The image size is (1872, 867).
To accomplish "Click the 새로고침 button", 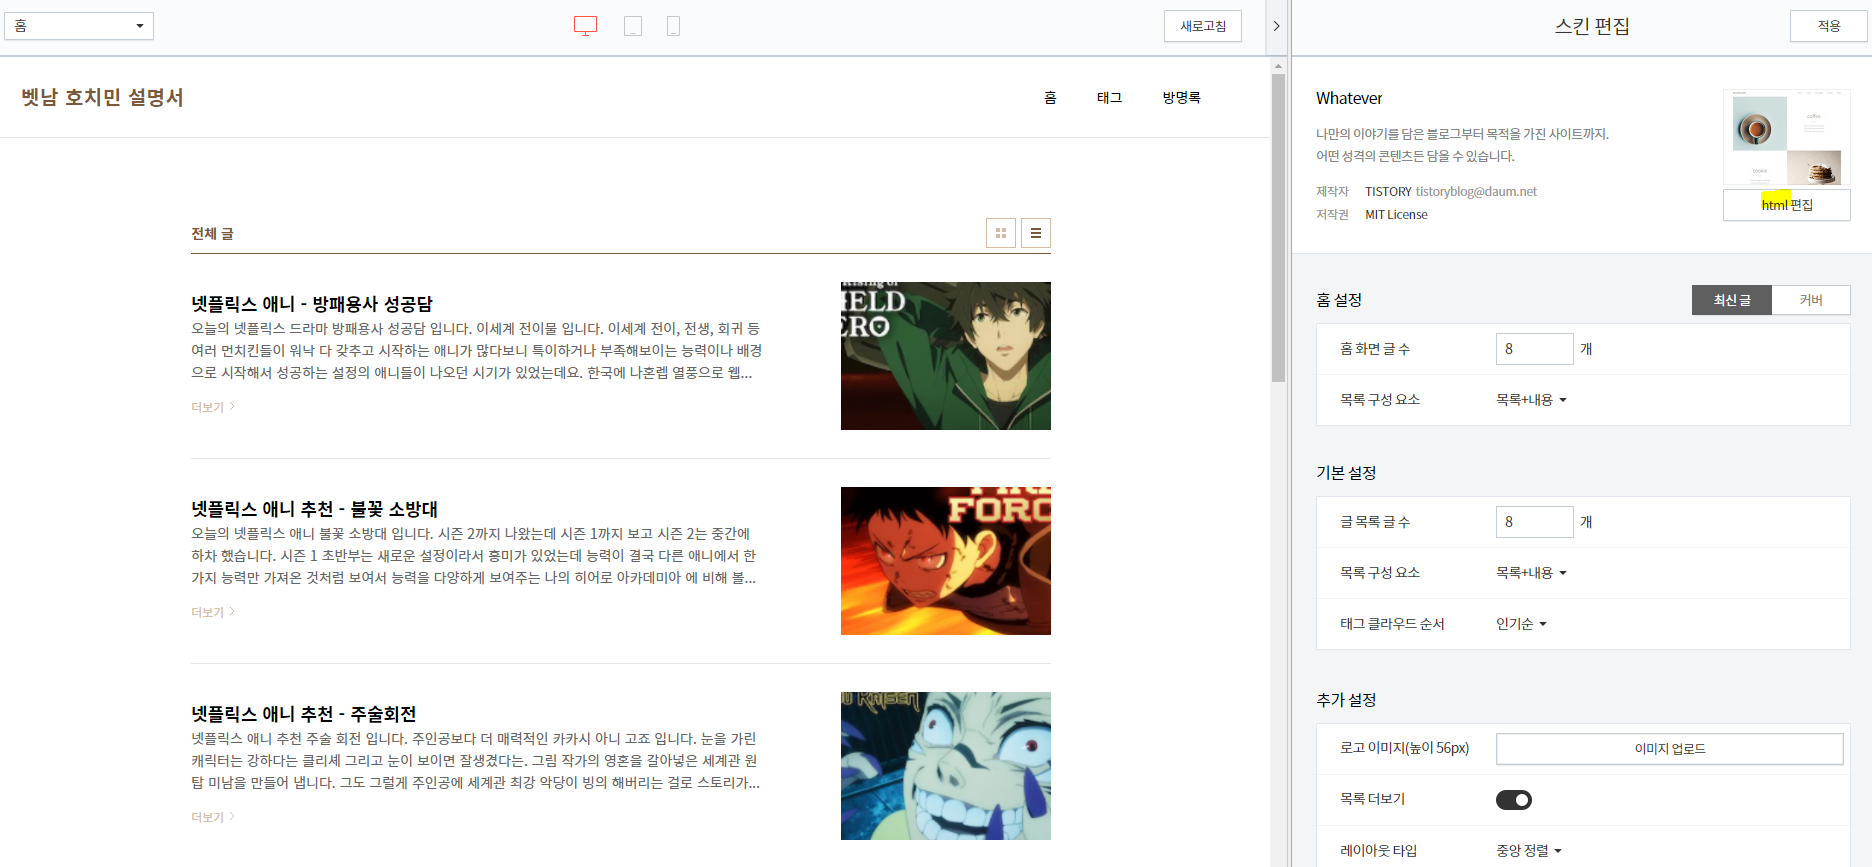I will 1203,26.
